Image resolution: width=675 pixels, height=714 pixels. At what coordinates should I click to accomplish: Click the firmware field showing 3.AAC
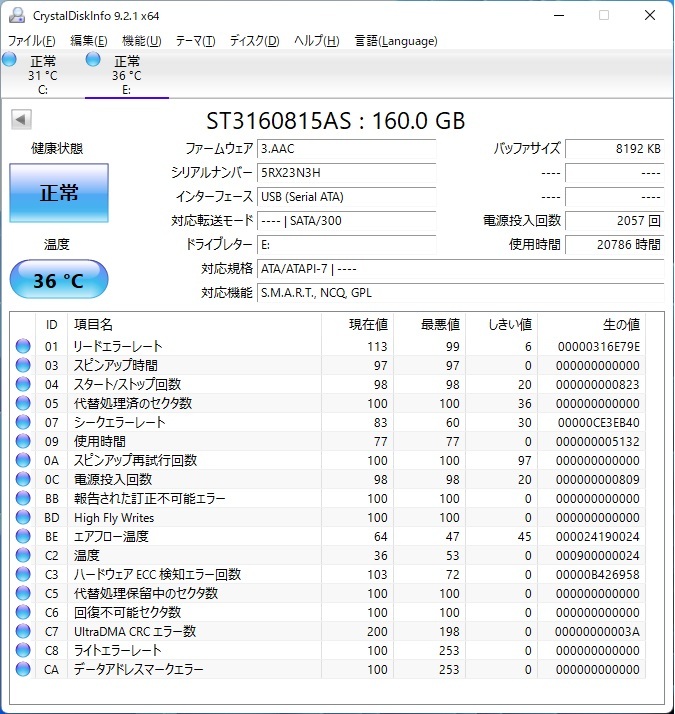pyautogui.click(x=346, y=148)
